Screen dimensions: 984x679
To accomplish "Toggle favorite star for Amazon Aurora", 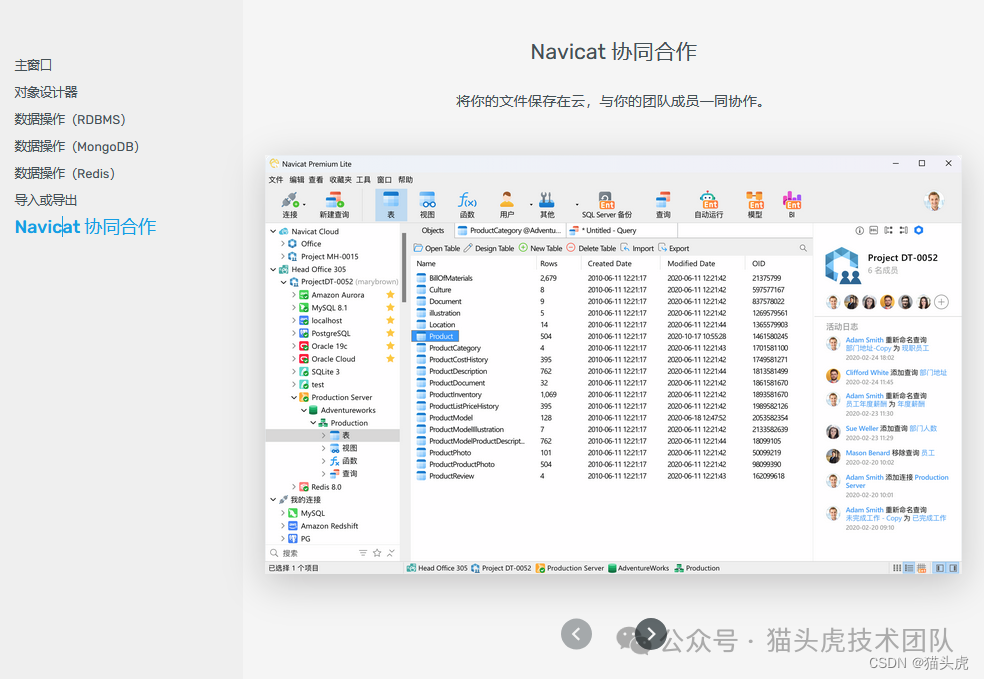I will tap(390, 294).
